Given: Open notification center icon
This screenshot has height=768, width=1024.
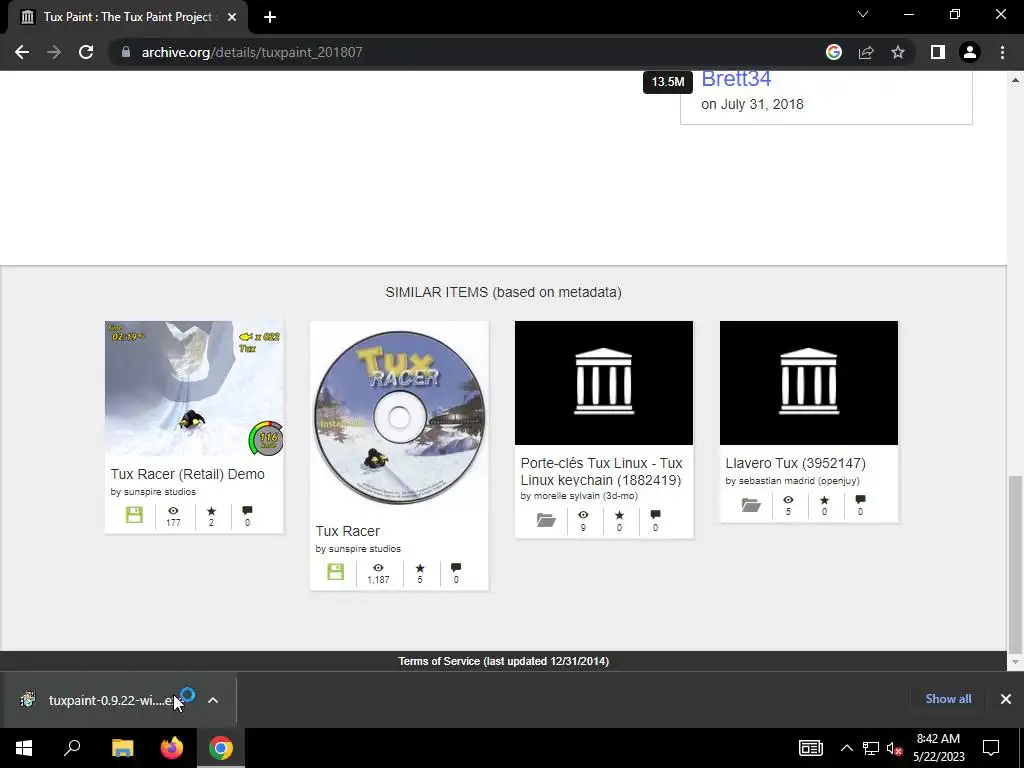Looking at the screenshot, I should (991, 748).
